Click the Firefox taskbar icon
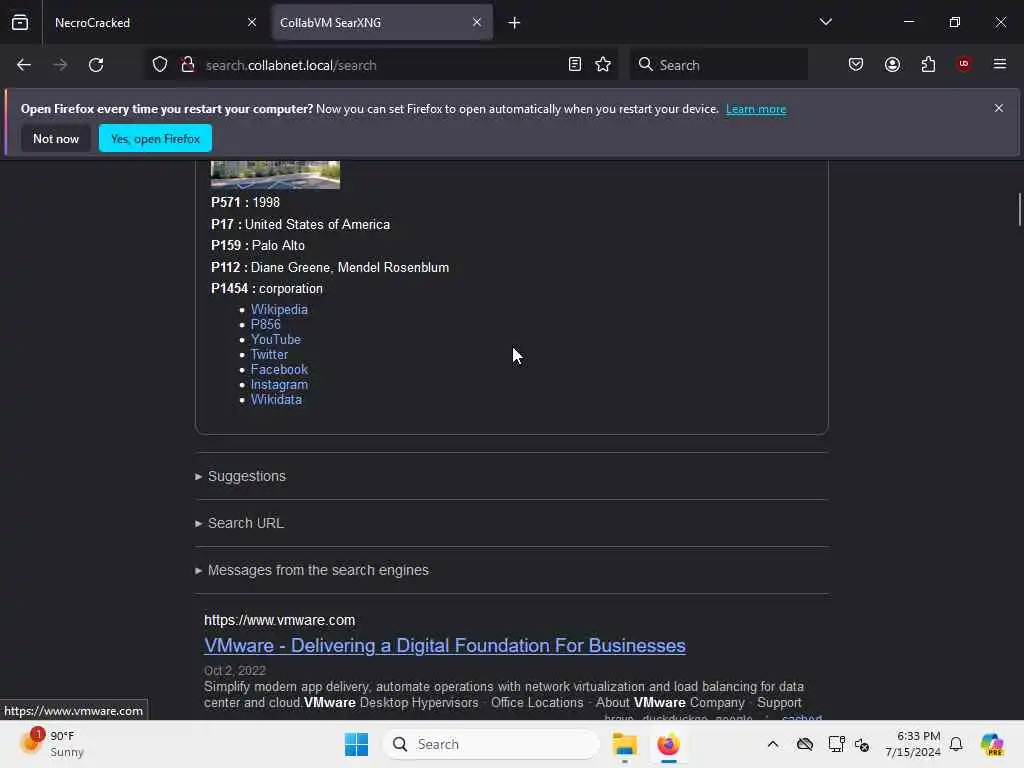1024x768 pixels. pyautogui.click(x=668, y=744)
